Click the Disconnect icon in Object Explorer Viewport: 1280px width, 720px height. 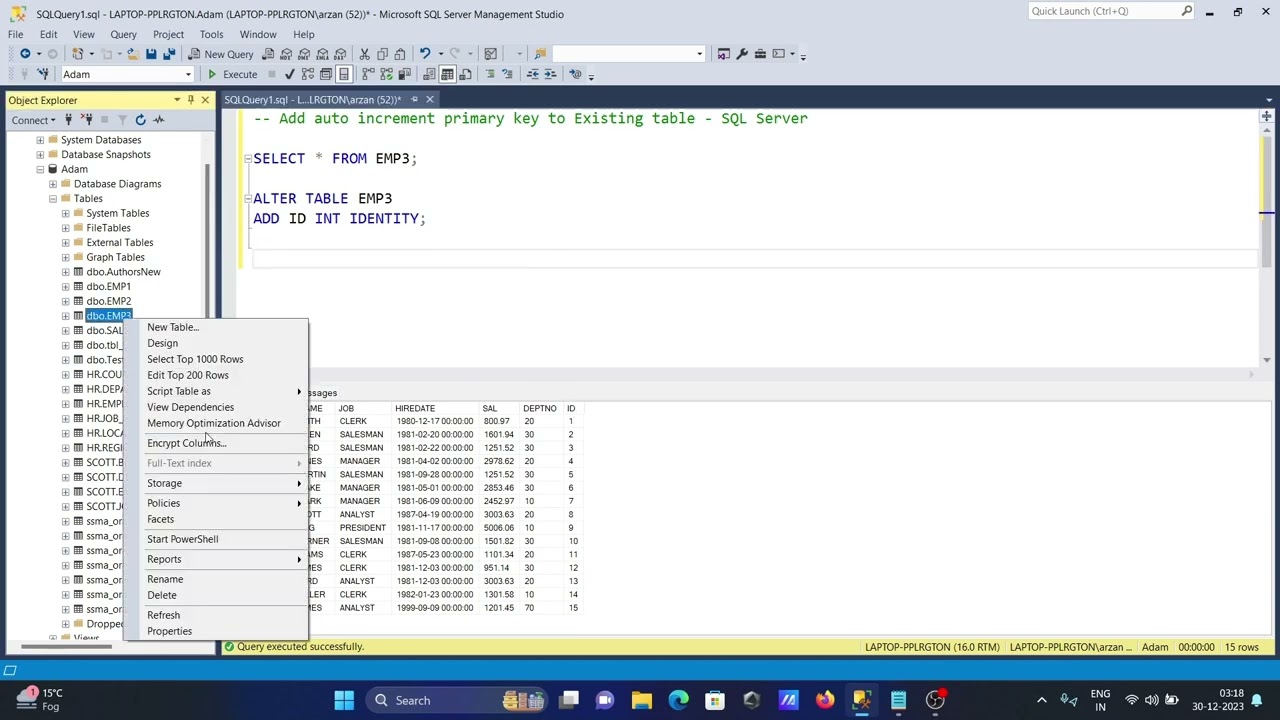(x=85, y=120)
